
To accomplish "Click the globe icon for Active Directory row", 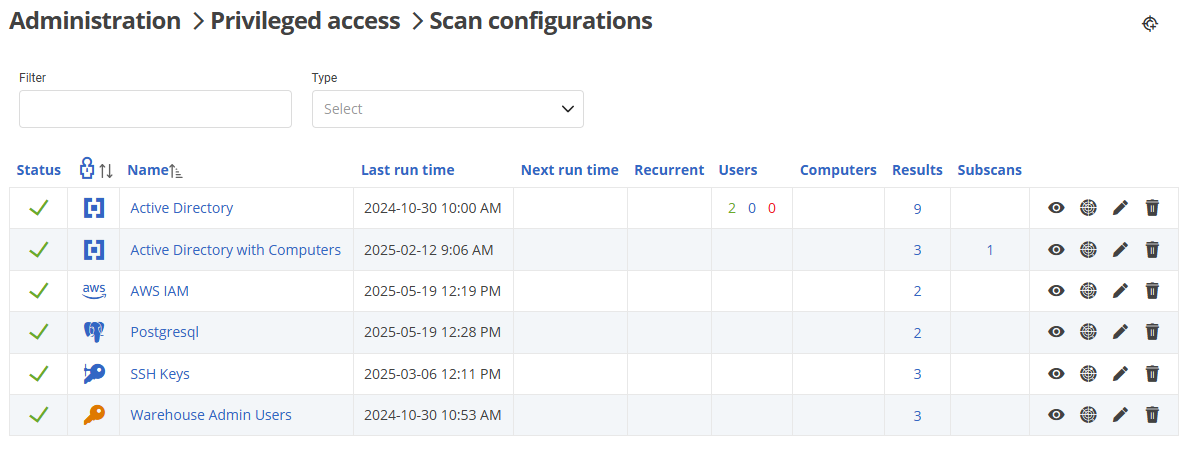I will (1088, 208).
